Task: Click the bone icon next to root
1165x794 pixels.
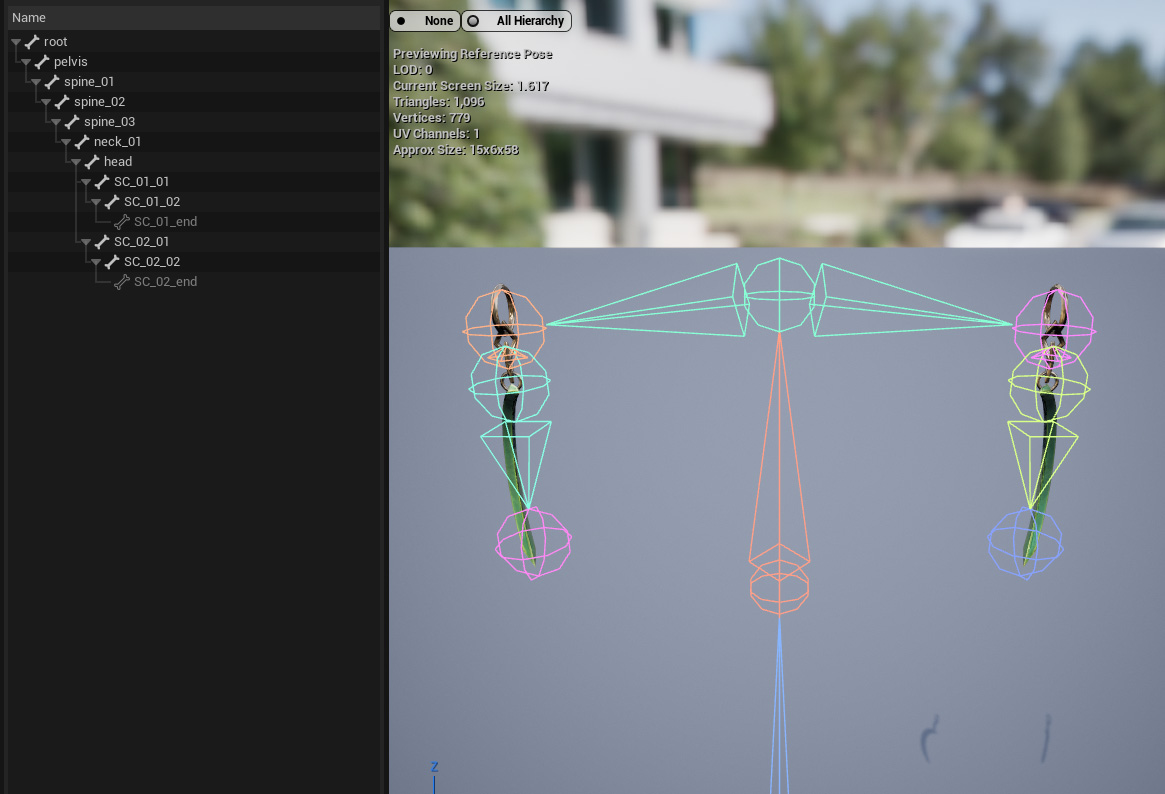Action: click(x=32, y=42)
